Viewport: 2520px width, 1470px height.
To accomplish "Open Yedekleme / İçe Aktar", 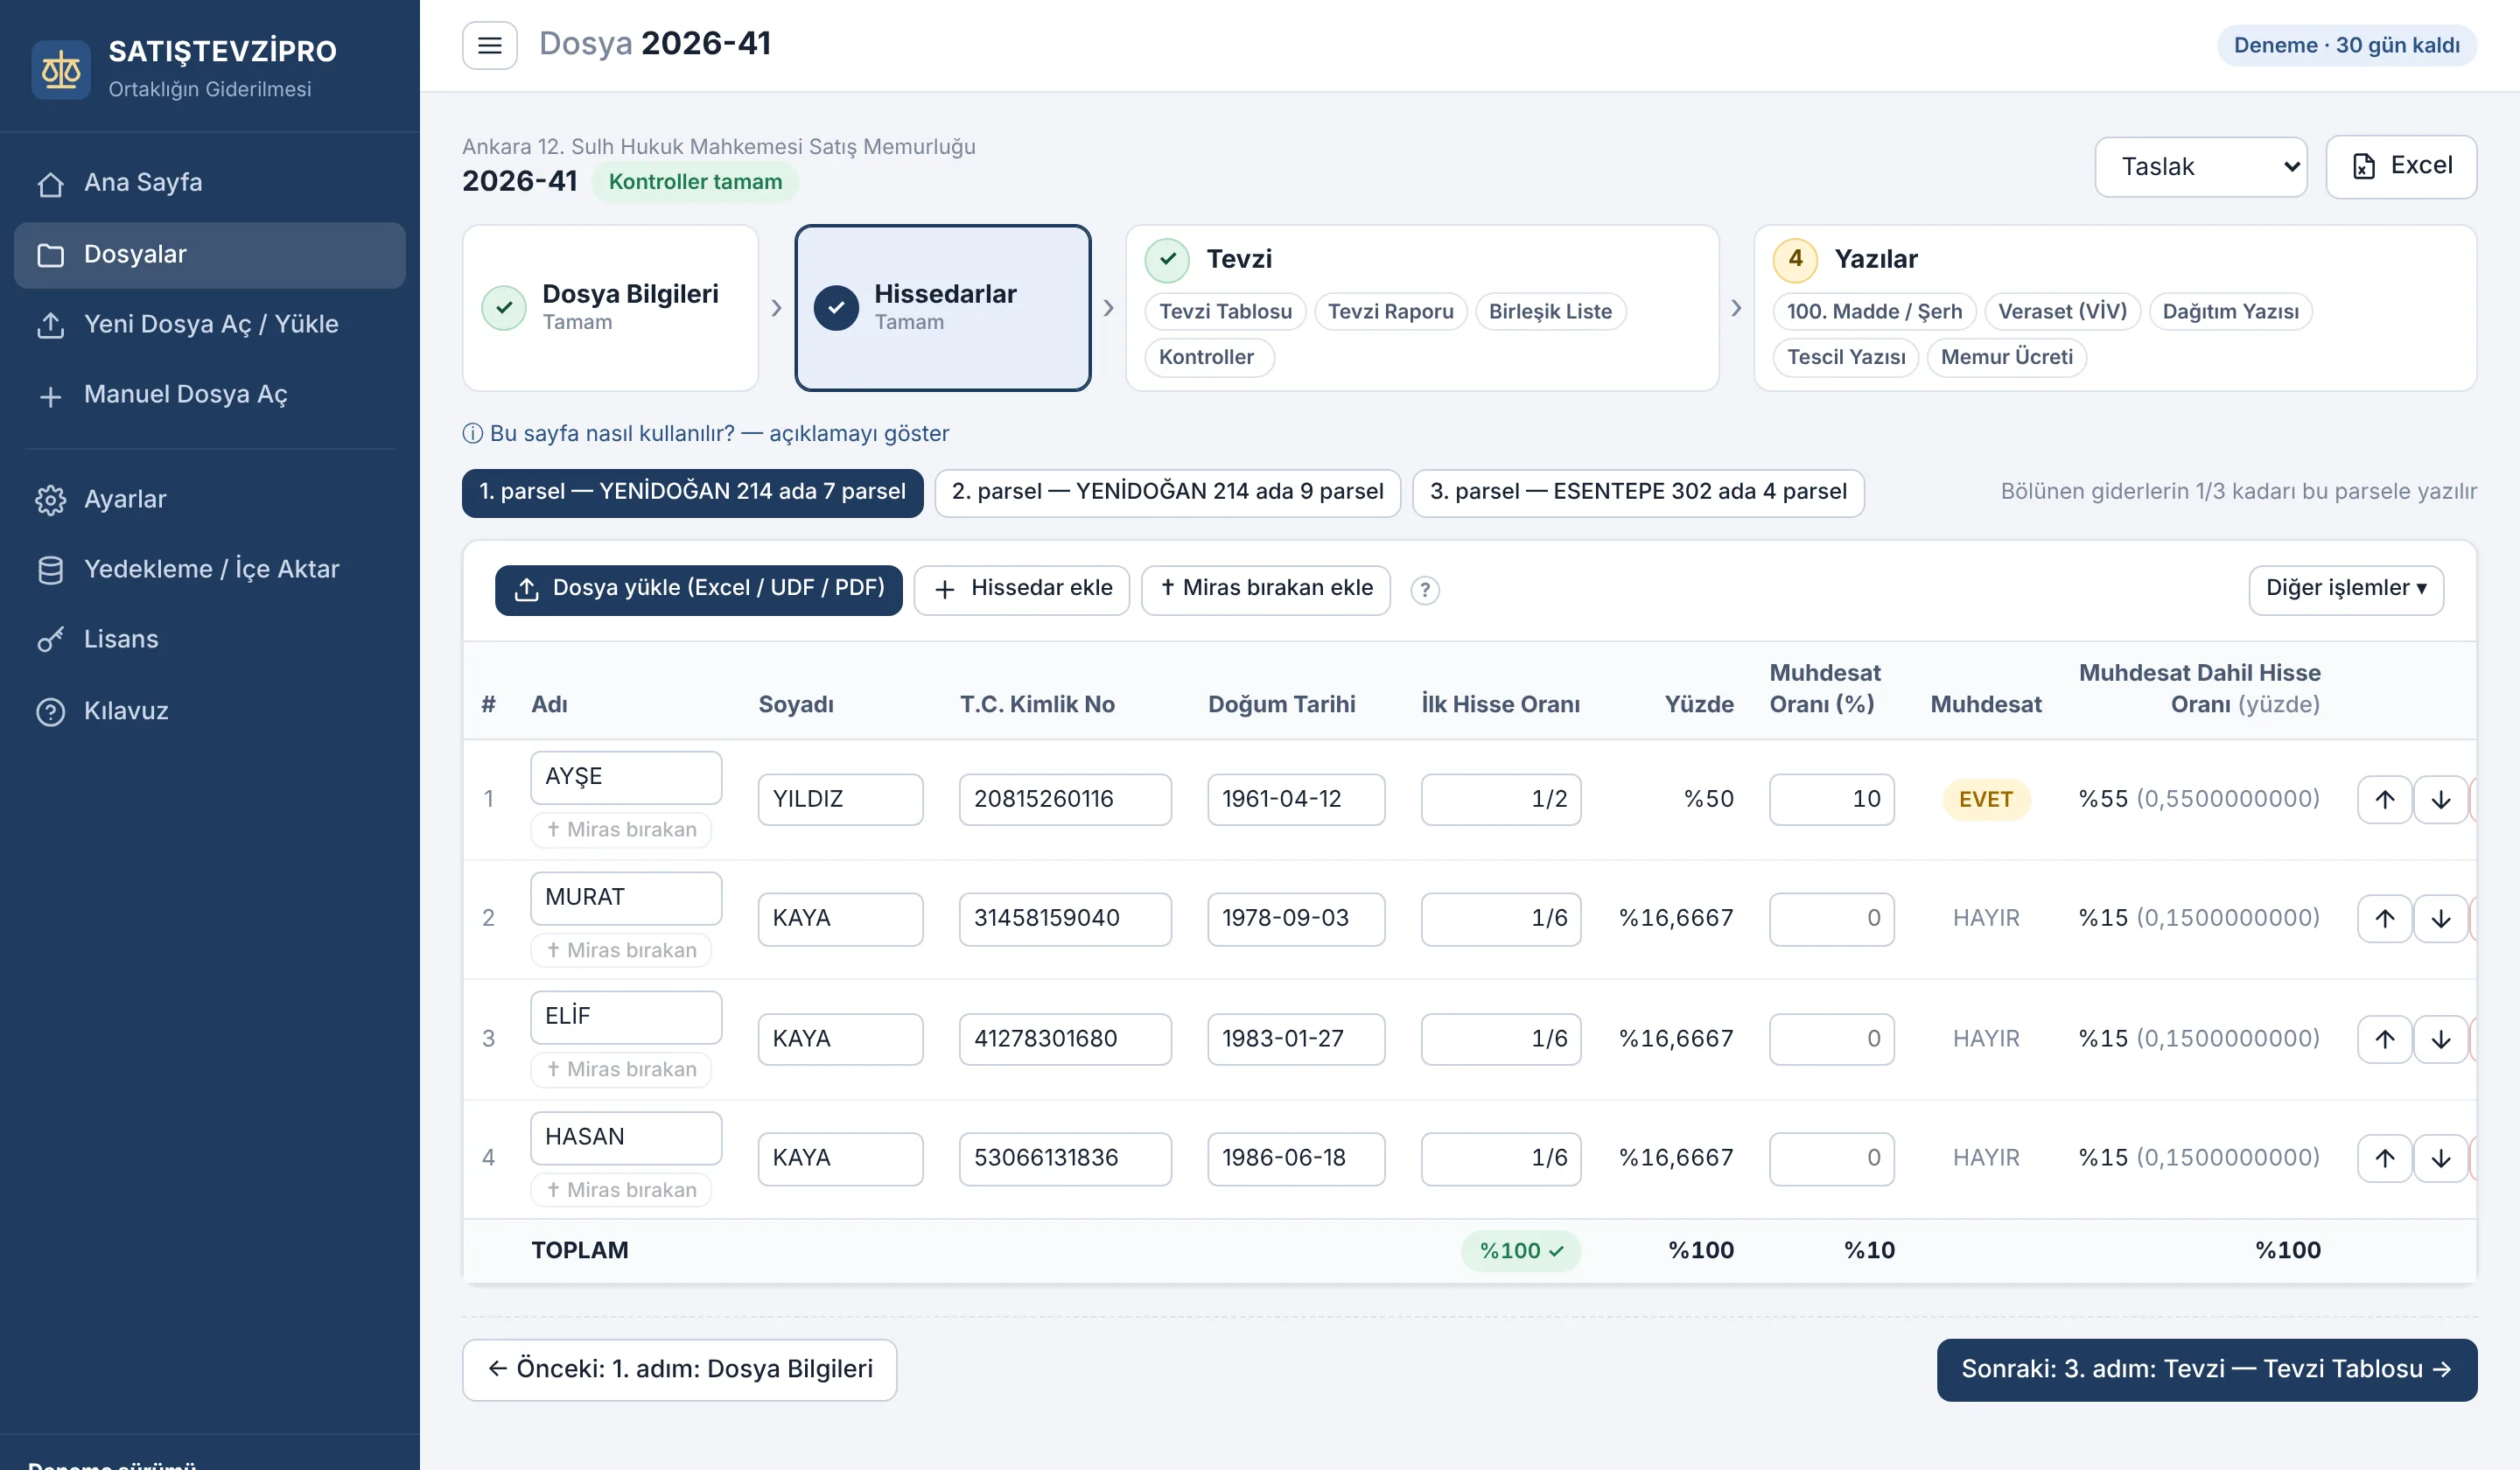I will click(210, 569).
